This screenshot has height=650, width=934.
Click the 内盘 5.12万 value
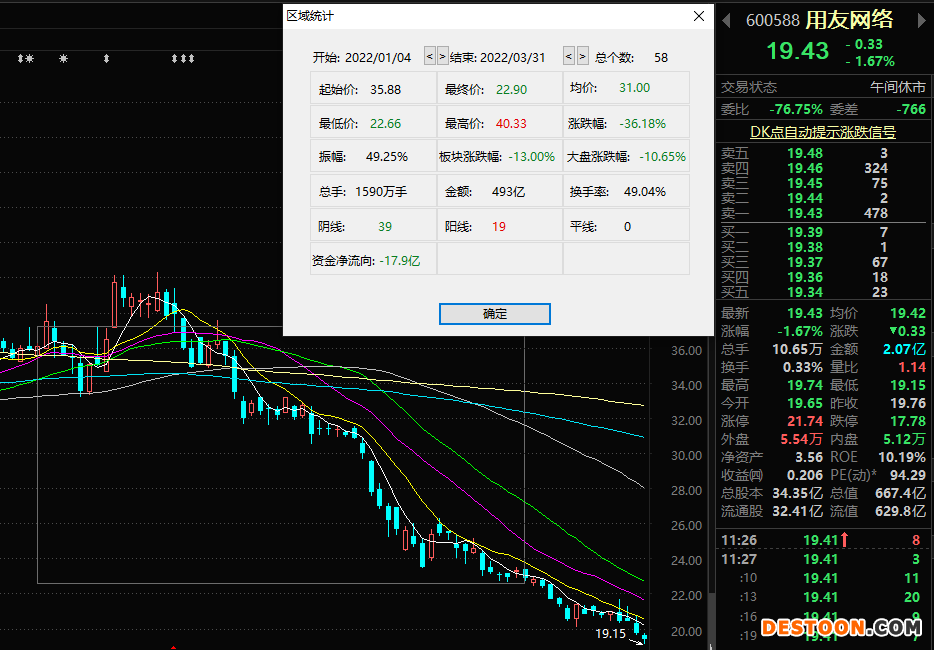[904, 439]
